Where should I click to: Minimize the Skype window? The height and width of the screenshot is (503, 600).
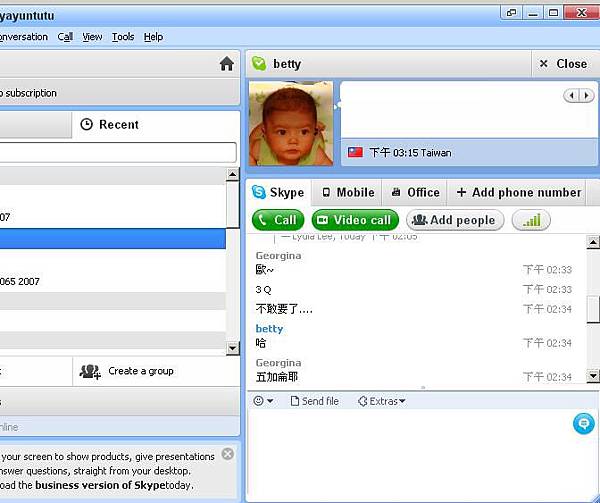tap(533, 13)
